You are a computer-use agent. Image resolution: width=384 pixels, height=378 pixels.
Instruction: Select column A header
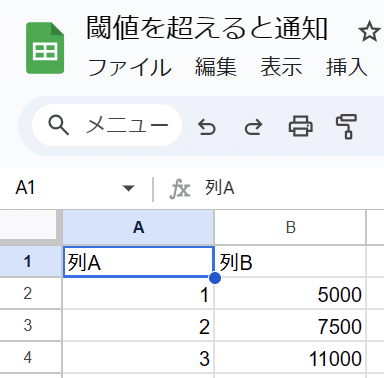click(138, 227)
